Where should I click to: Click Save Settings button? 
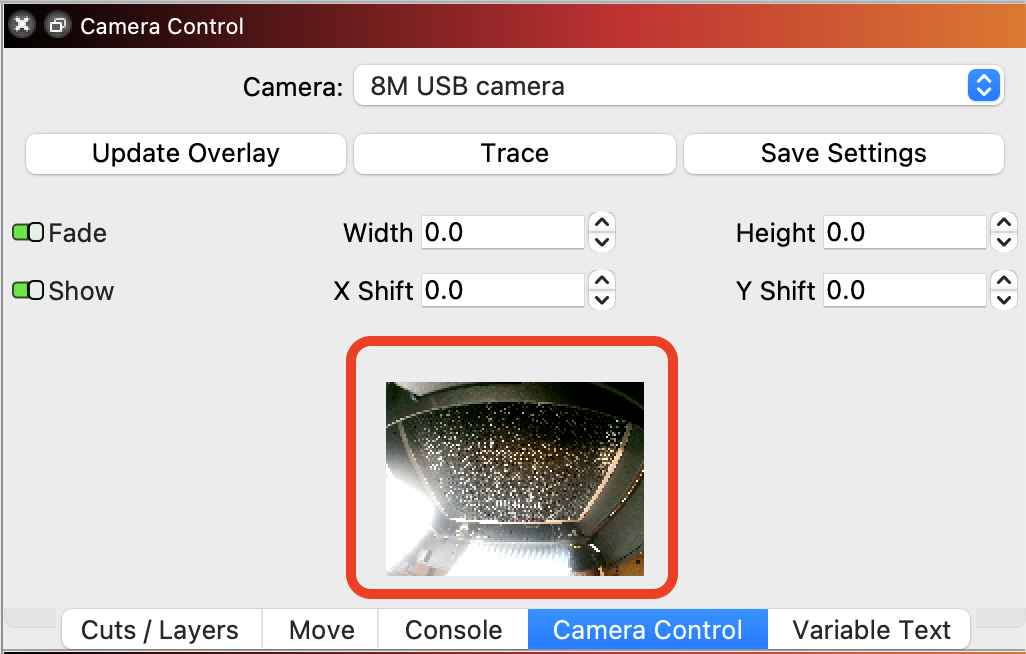point(843,154)
